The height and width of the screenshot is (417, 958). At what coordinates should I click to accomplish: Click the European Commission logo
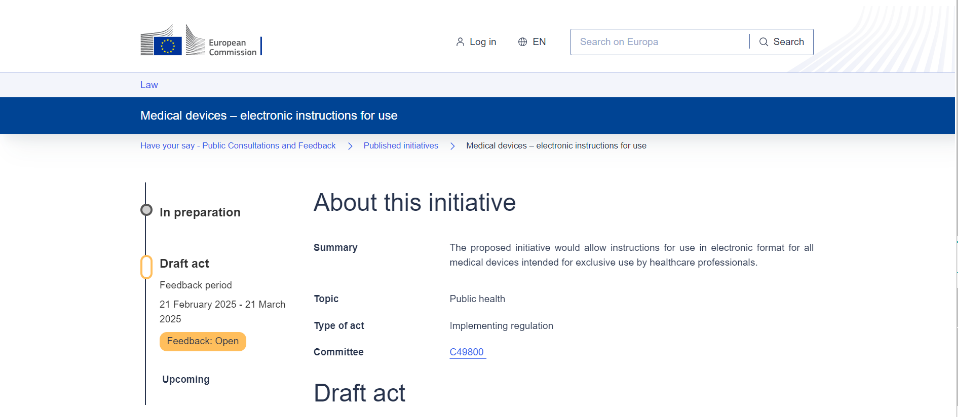(x=200, y=42)
